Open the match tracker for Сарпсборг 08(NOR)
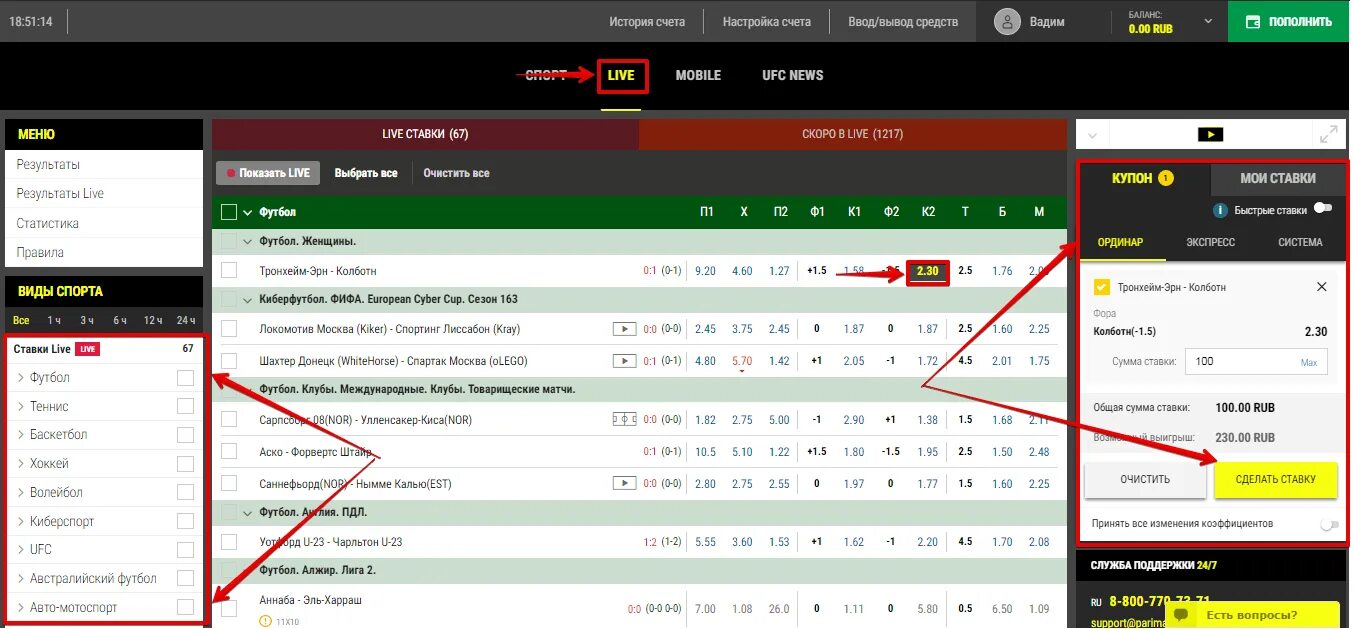This screenshot has width=1354, height=629. tap(624, 420)
